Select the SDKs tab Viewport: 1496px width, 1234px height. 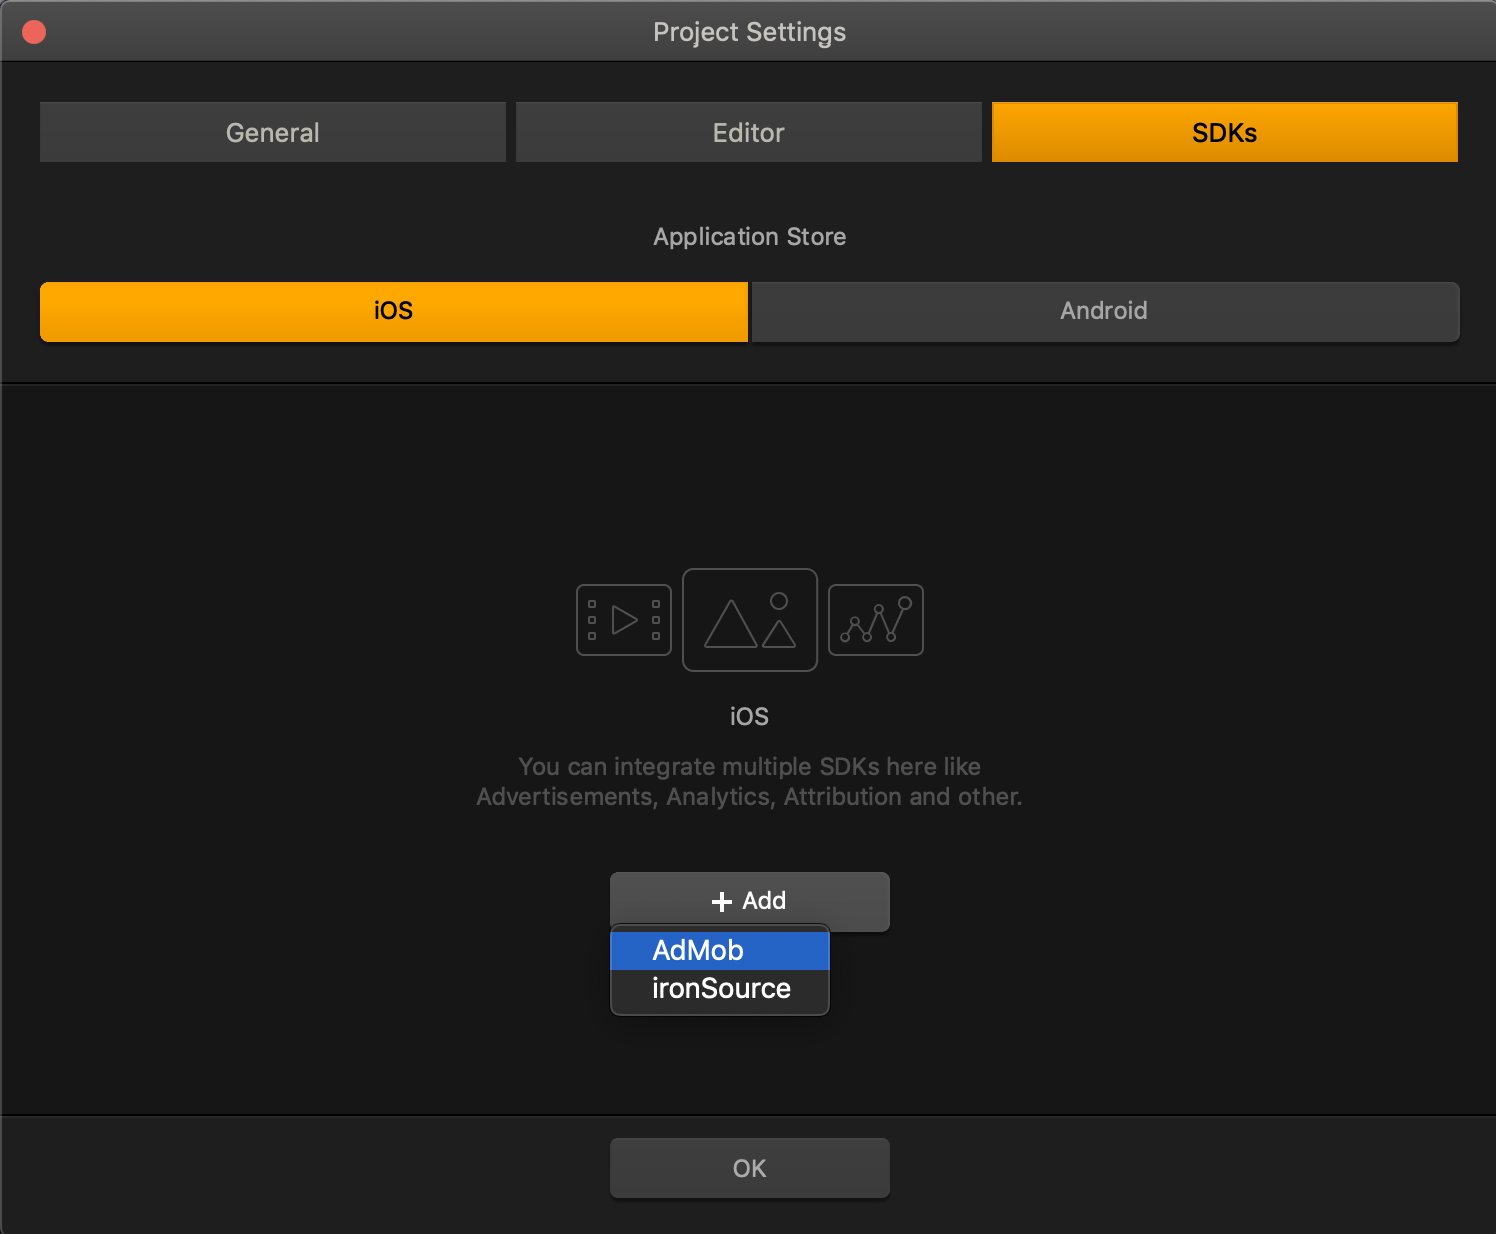[x=1224, y=132]
